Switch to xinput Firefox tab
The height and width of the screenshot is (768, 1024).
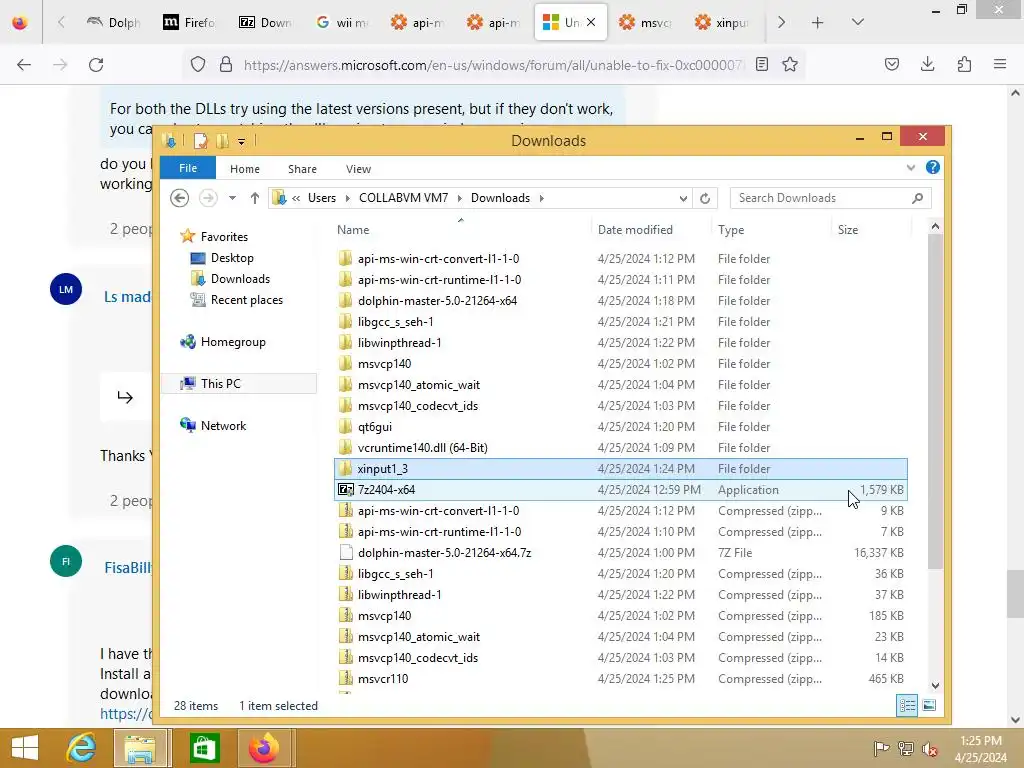click(x=722, y=22)
